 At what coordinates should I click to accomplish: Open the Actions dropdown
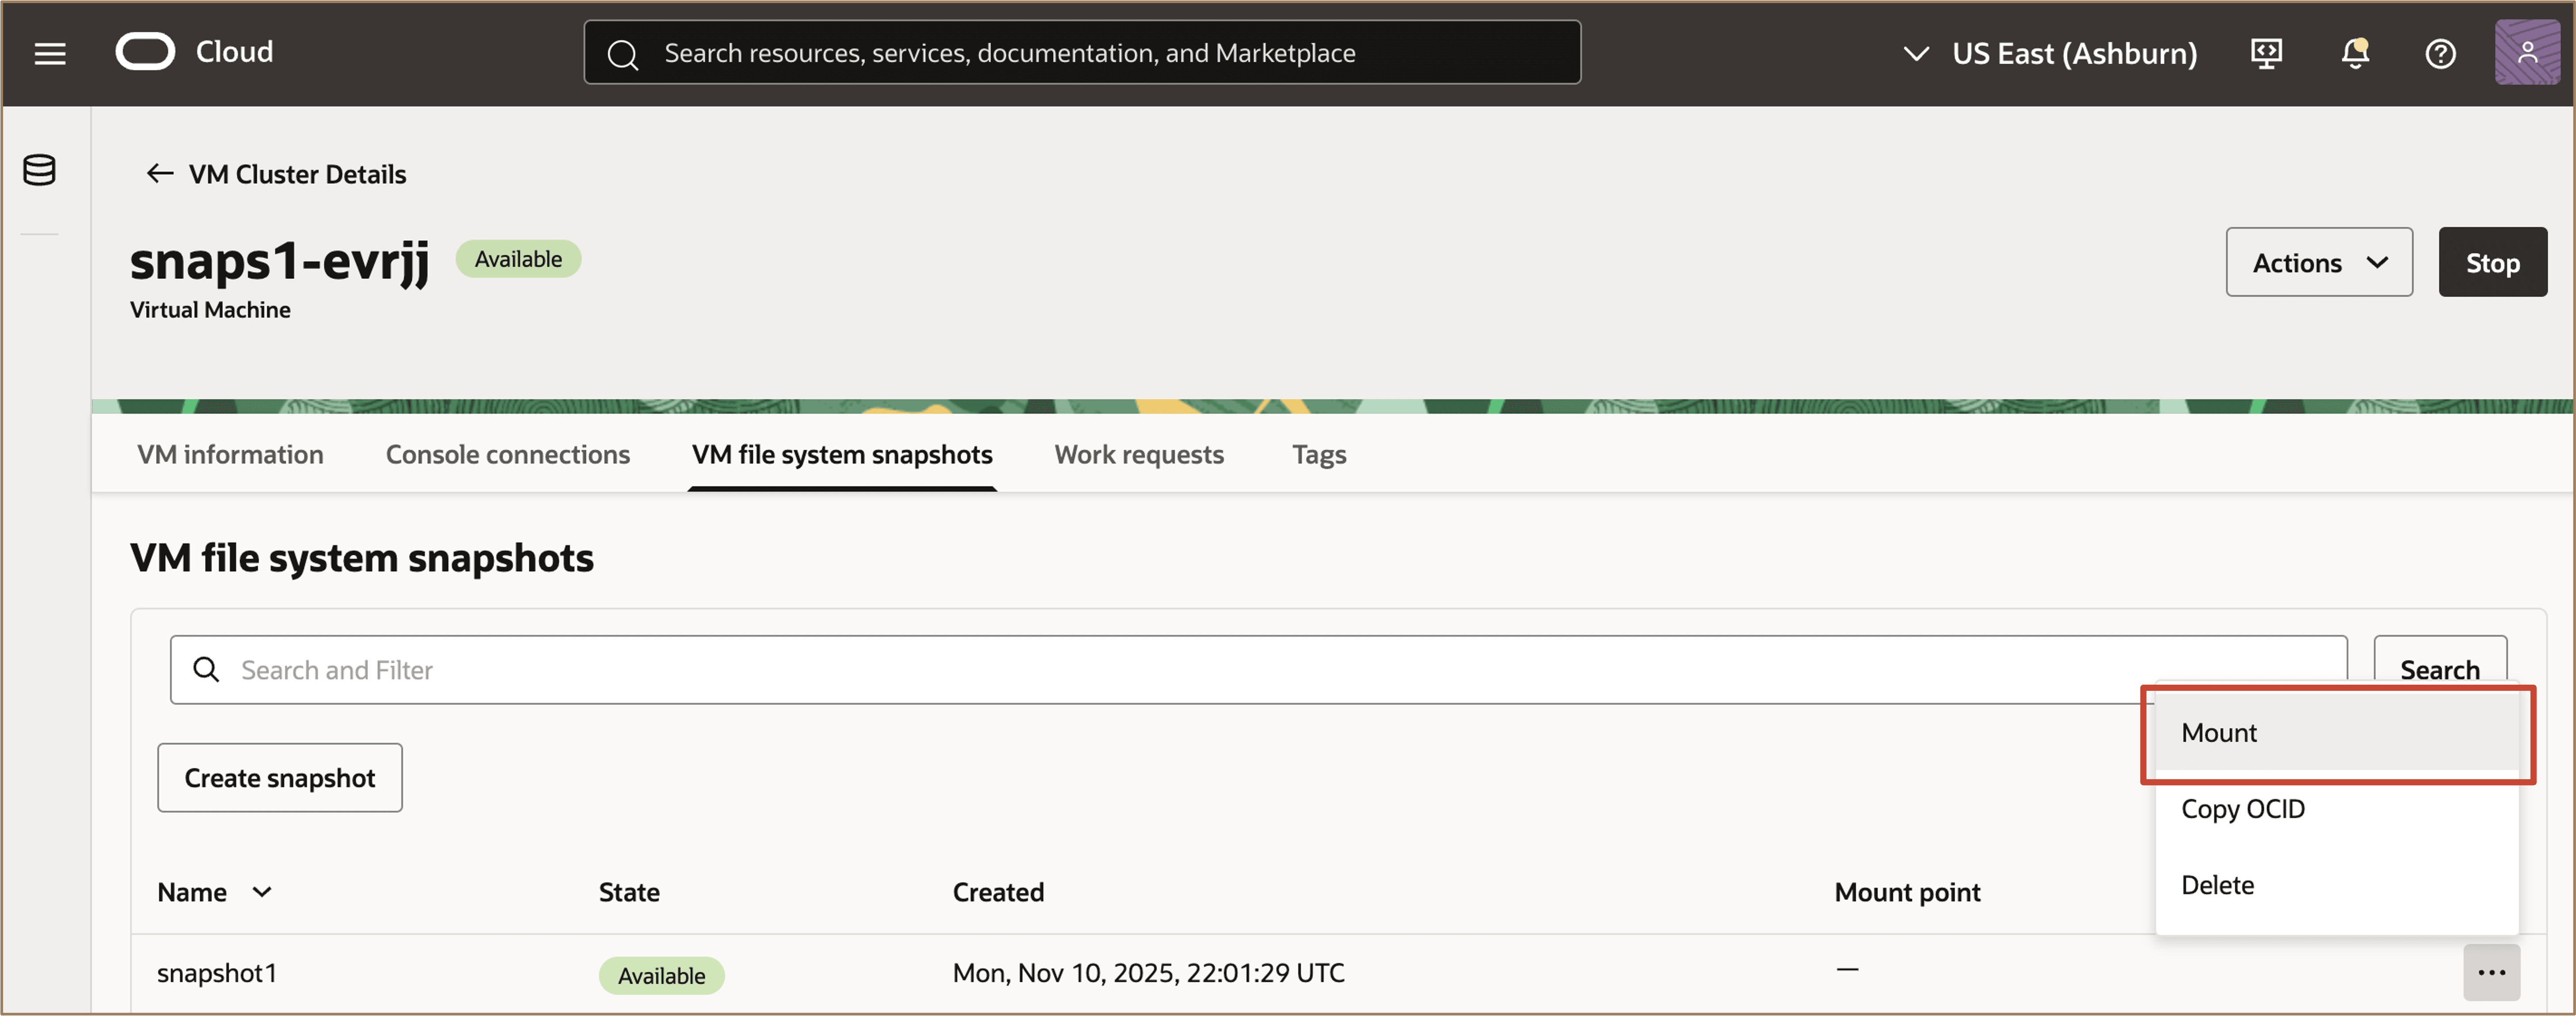click(x=2318, y=261)
